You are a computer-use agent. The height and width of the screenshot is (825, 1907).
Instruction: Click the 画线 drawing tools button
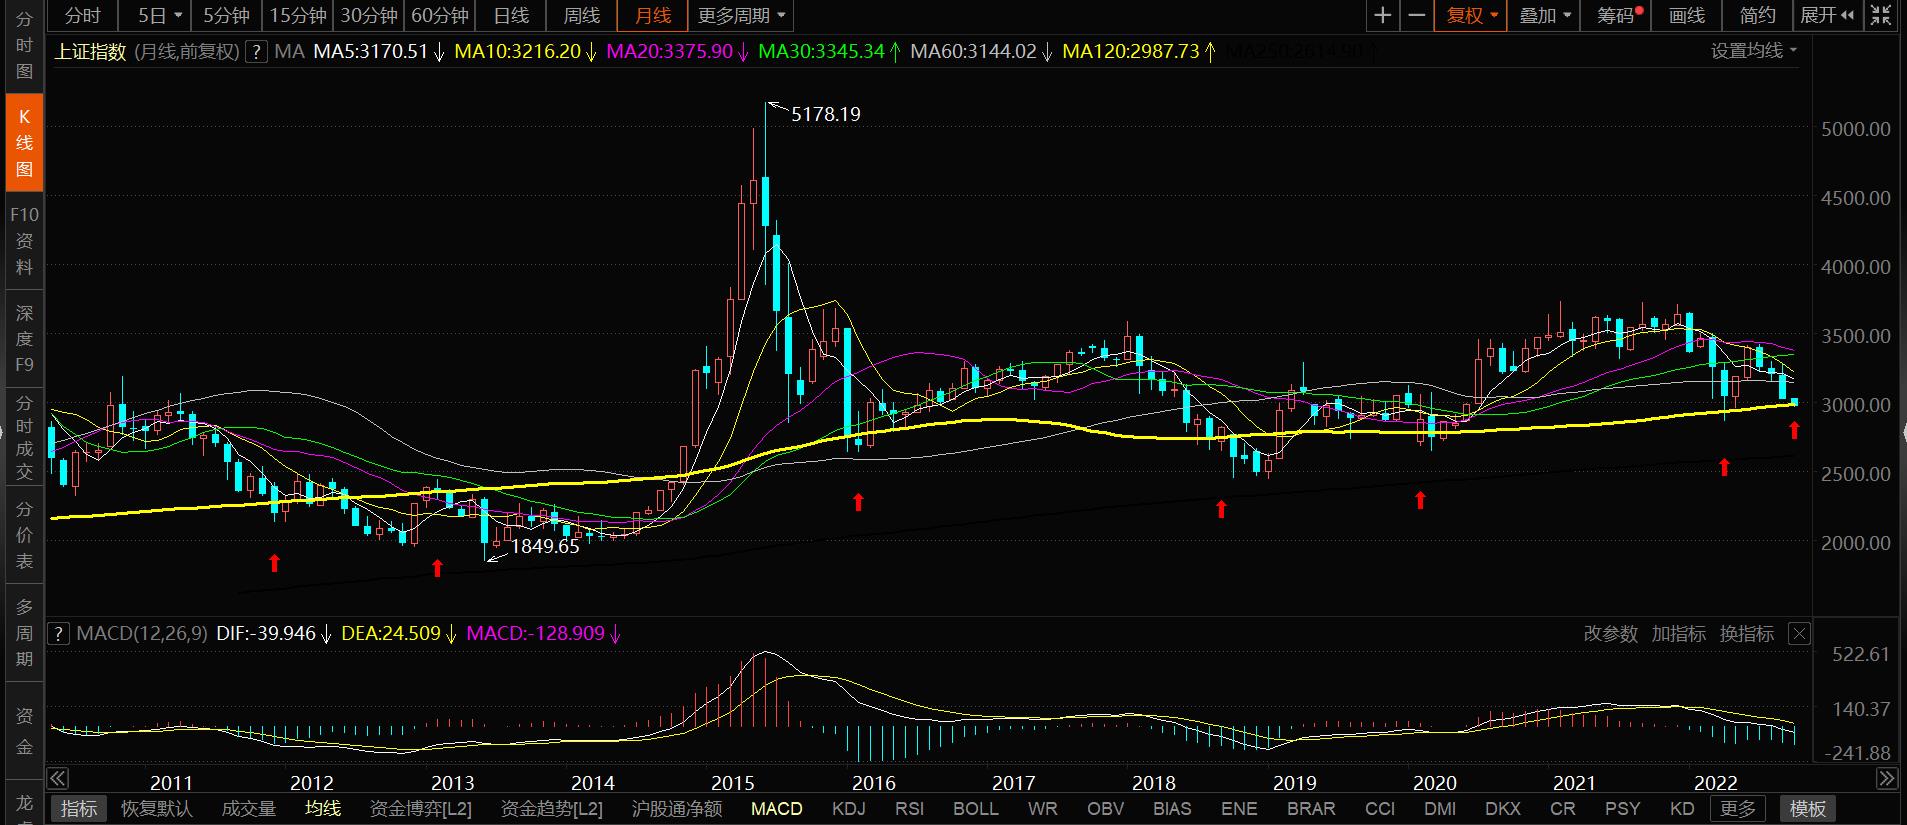click(x=1687, y=15)
